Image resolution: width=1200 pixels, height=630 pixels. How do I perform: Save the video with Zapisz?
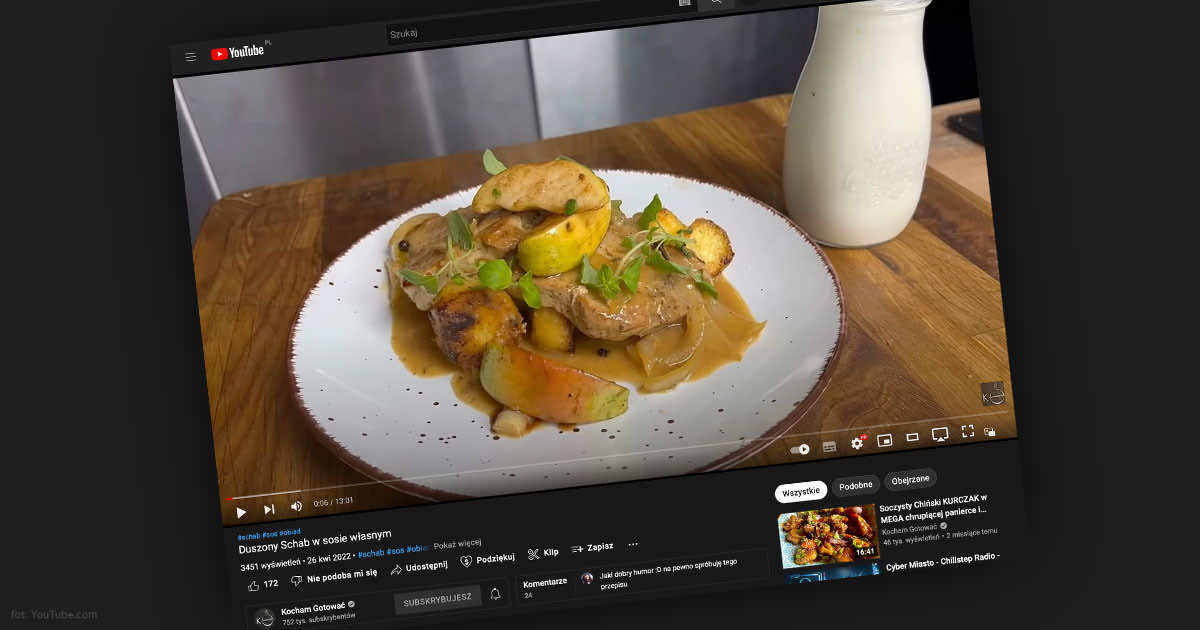pos(593,548)
